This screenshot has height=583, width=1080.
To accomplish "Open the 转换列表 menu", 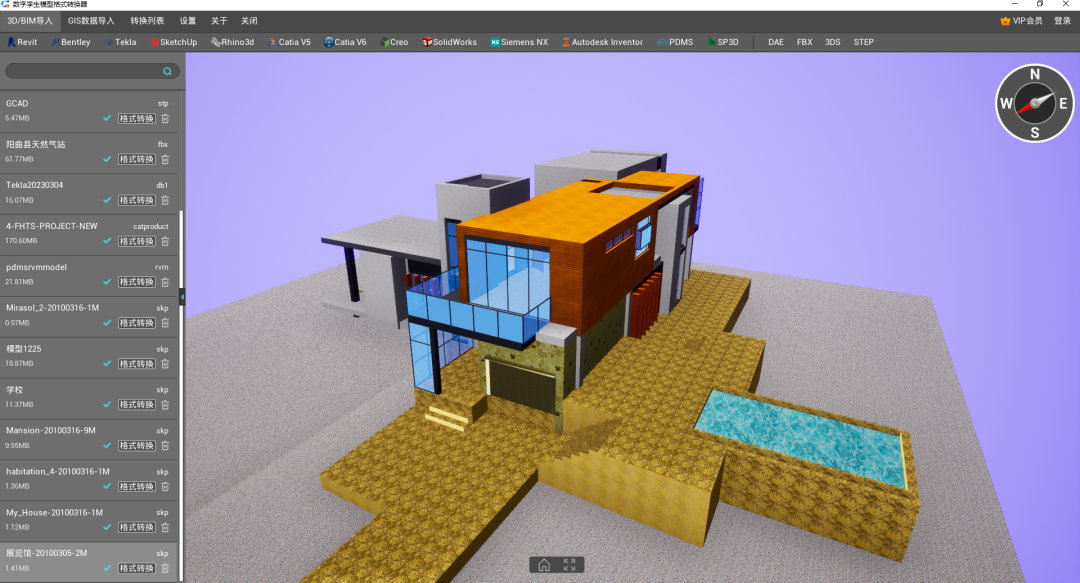I will pyautogui.click(x=147, y=21).
